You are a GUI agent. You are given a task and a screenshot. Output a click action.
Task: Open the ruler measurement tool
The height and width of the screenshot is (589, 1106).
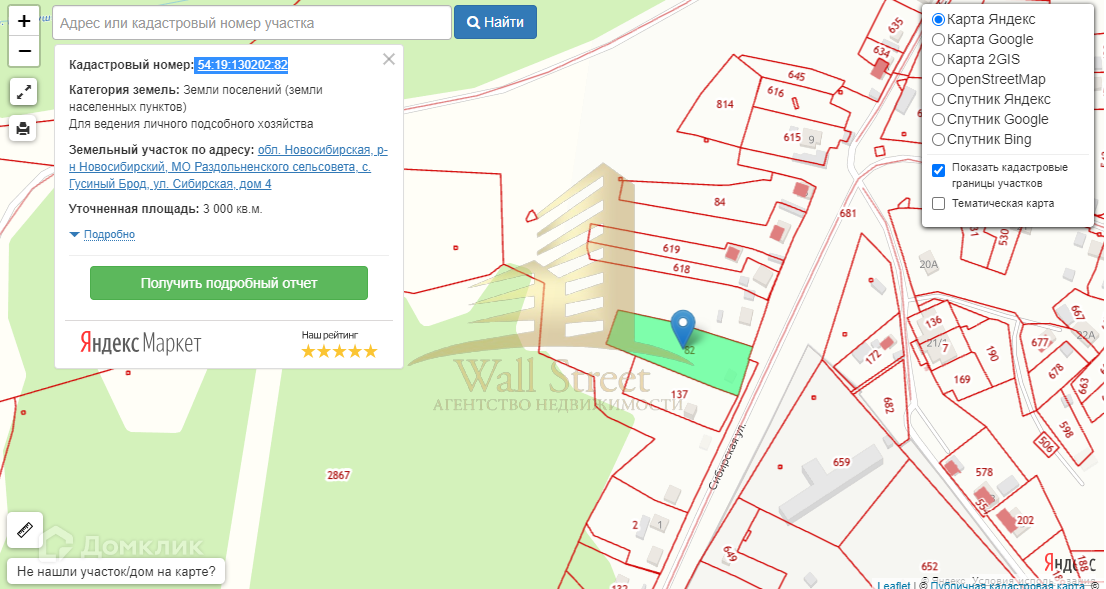pos(25,530)
